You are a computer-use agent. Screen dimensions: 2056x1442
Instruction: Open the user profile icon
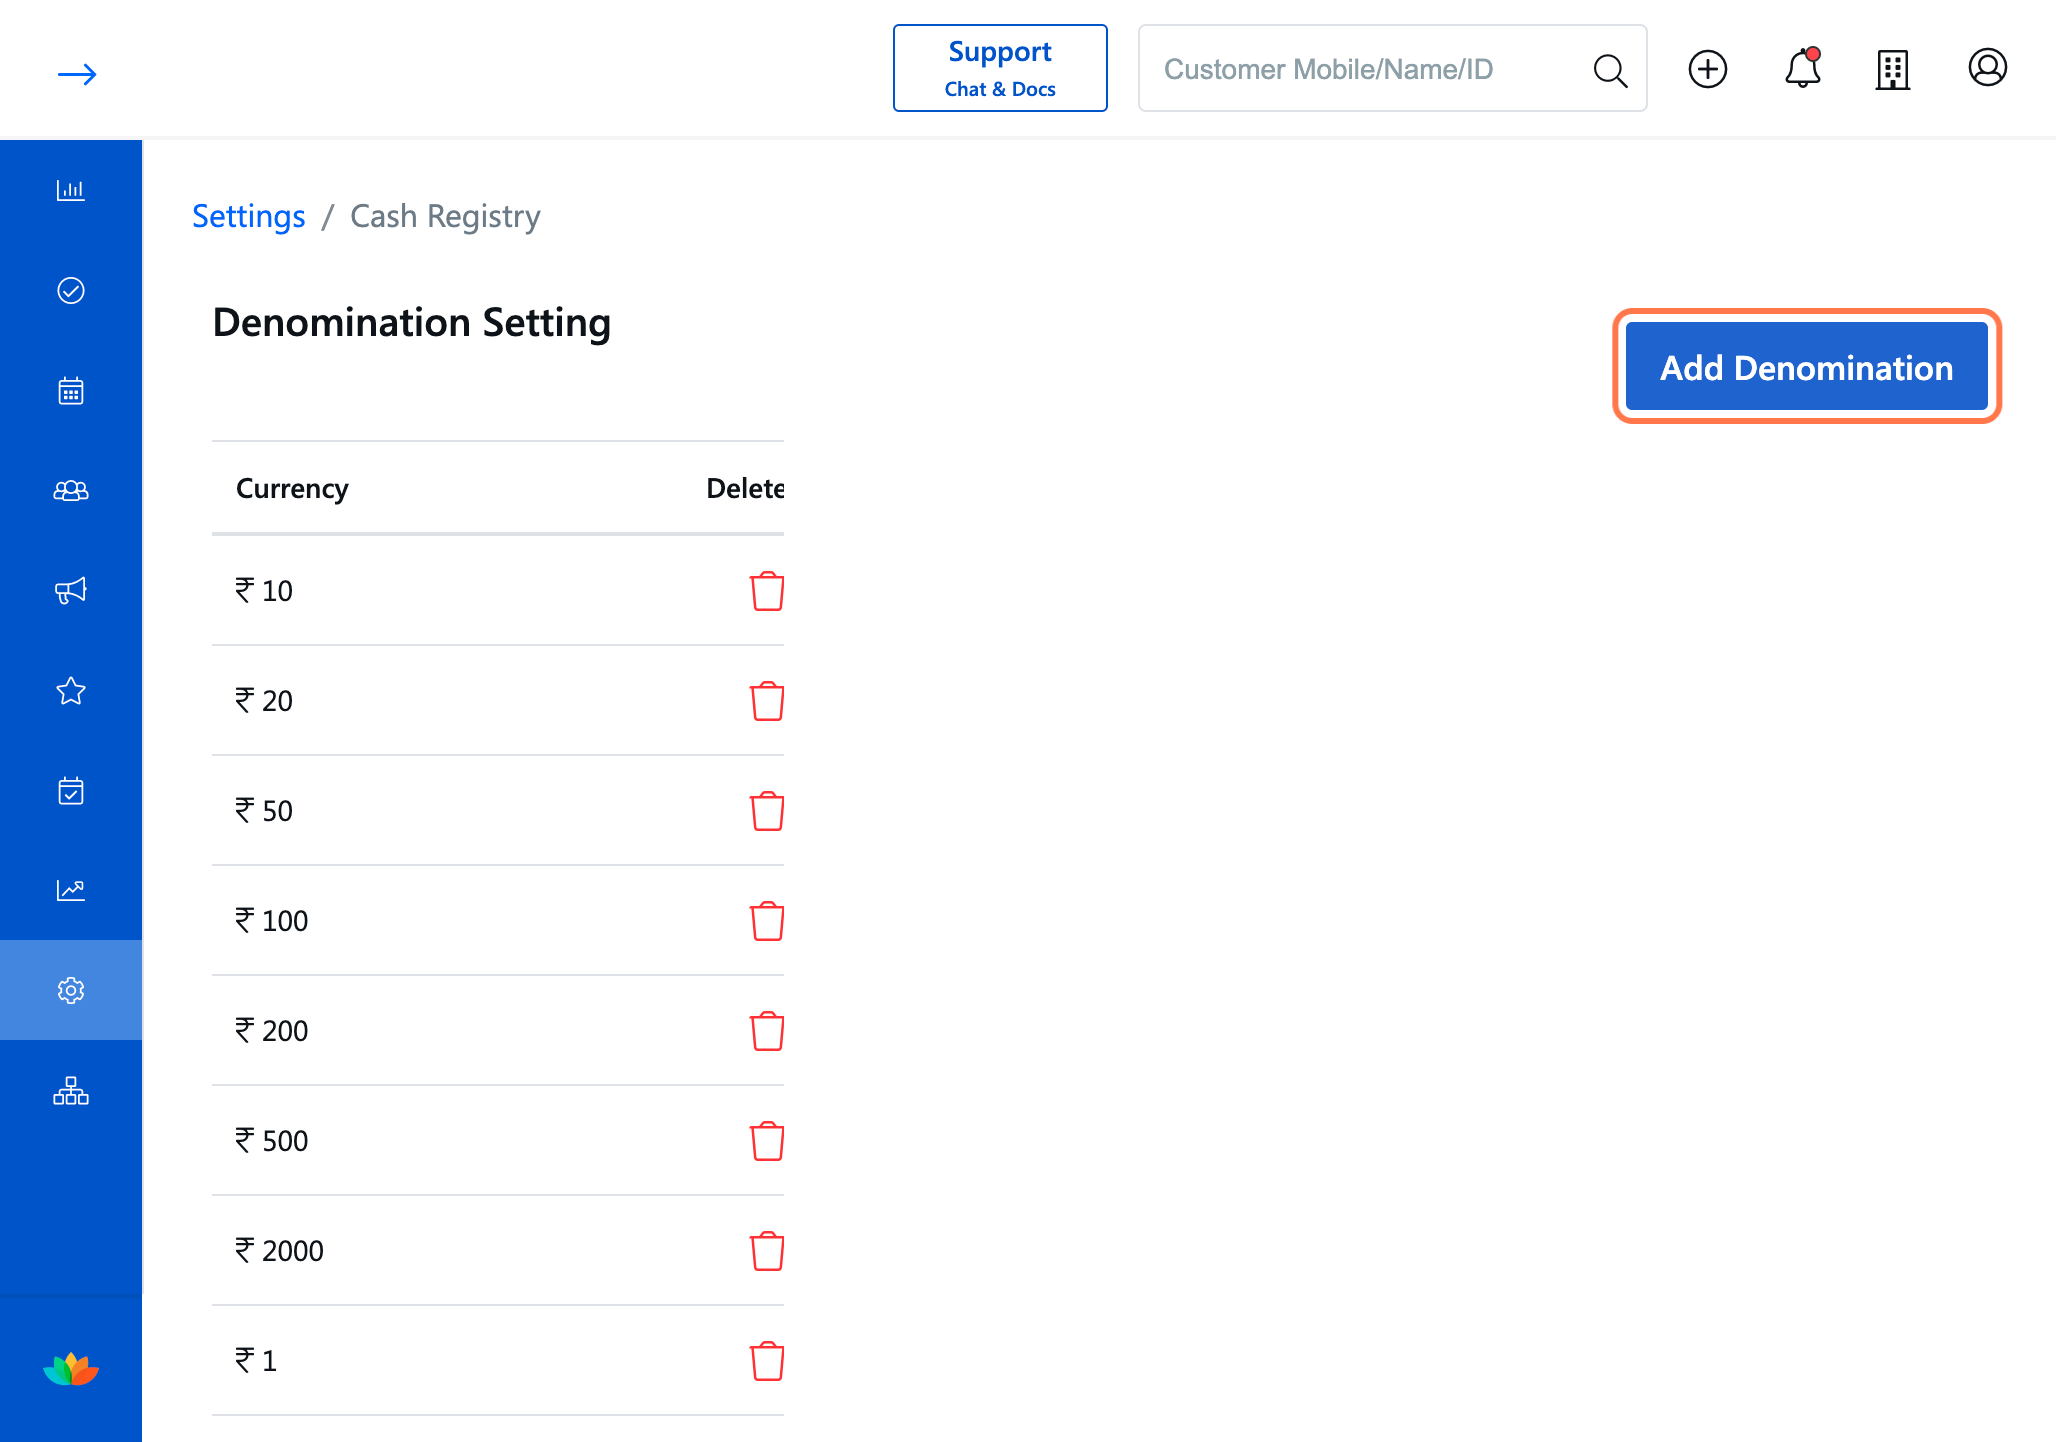pyautogui.click(x=1988, y=68)
